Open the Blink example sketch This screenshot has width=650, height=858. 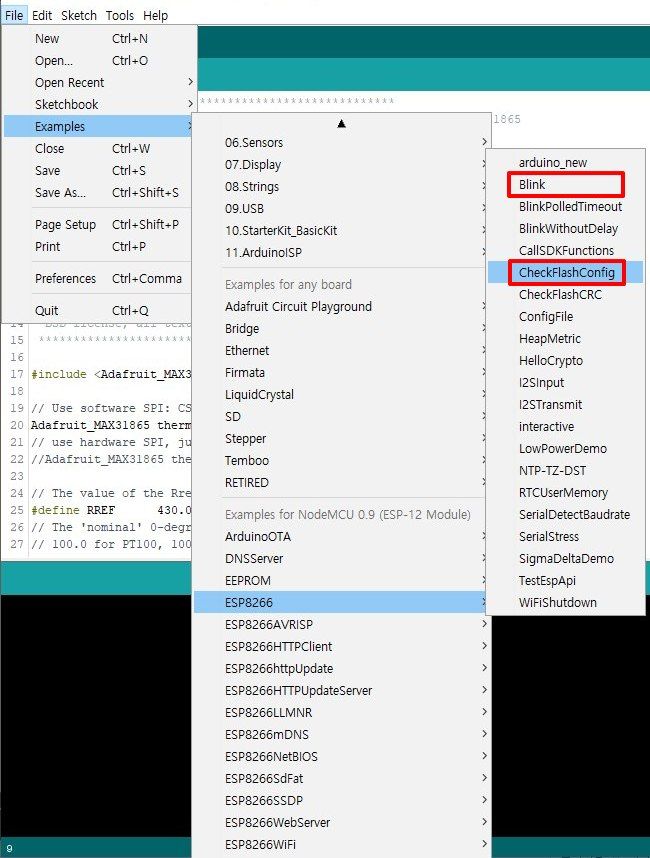point(565,184)
